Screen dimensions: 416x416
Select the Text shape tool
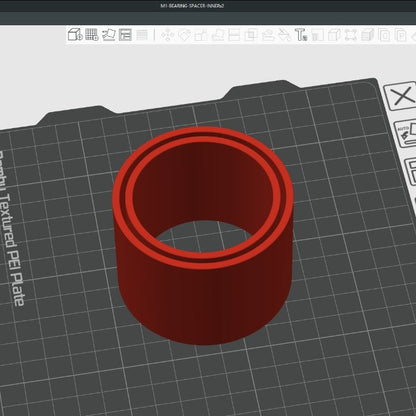[x=301, y=35]
